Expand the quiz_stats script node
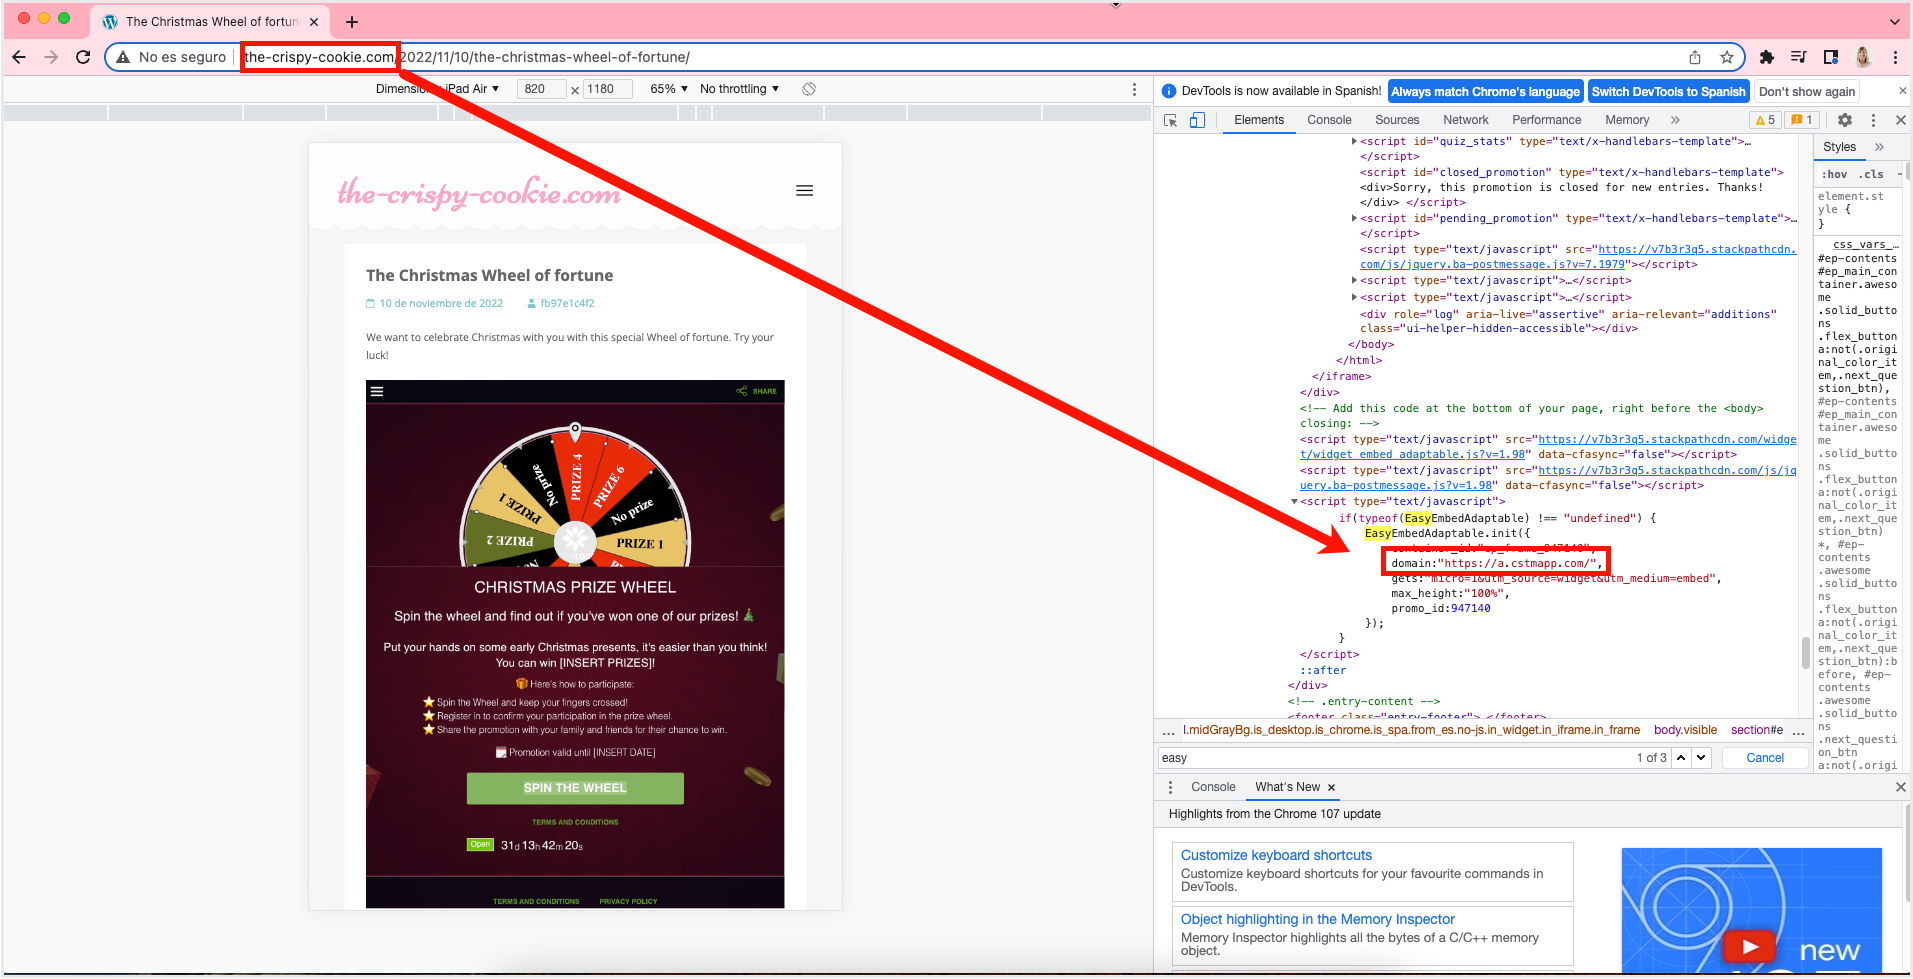Image resolution: width=1913 pixels, height=979 pixels. [1354, 142]
